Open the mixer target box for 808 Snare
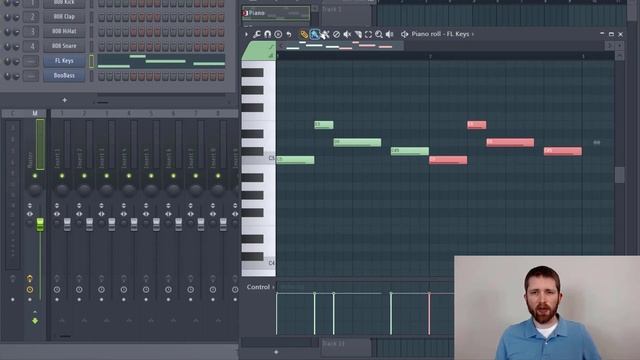 tap(31, 46)
